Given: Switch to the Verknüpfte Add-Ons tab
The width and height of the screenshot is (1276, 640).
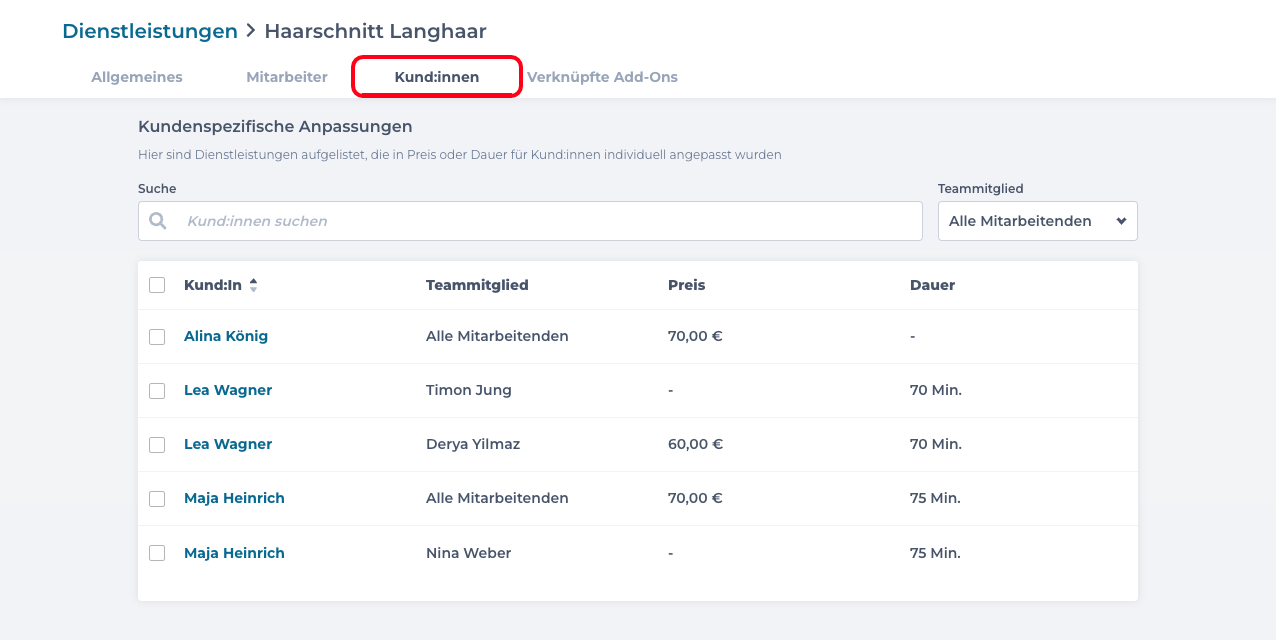Looking at the screenshot, I should point(603,76).
